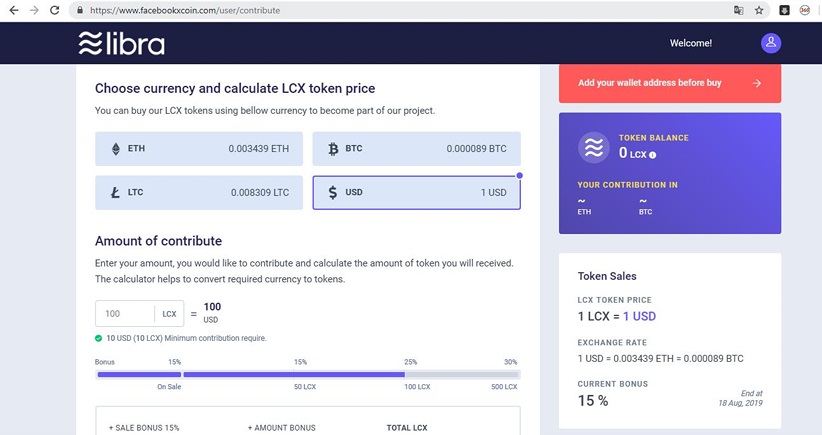This screenshot has height=435, width=822.
Task: Click the browser back arrow
Action: point(13,10)
